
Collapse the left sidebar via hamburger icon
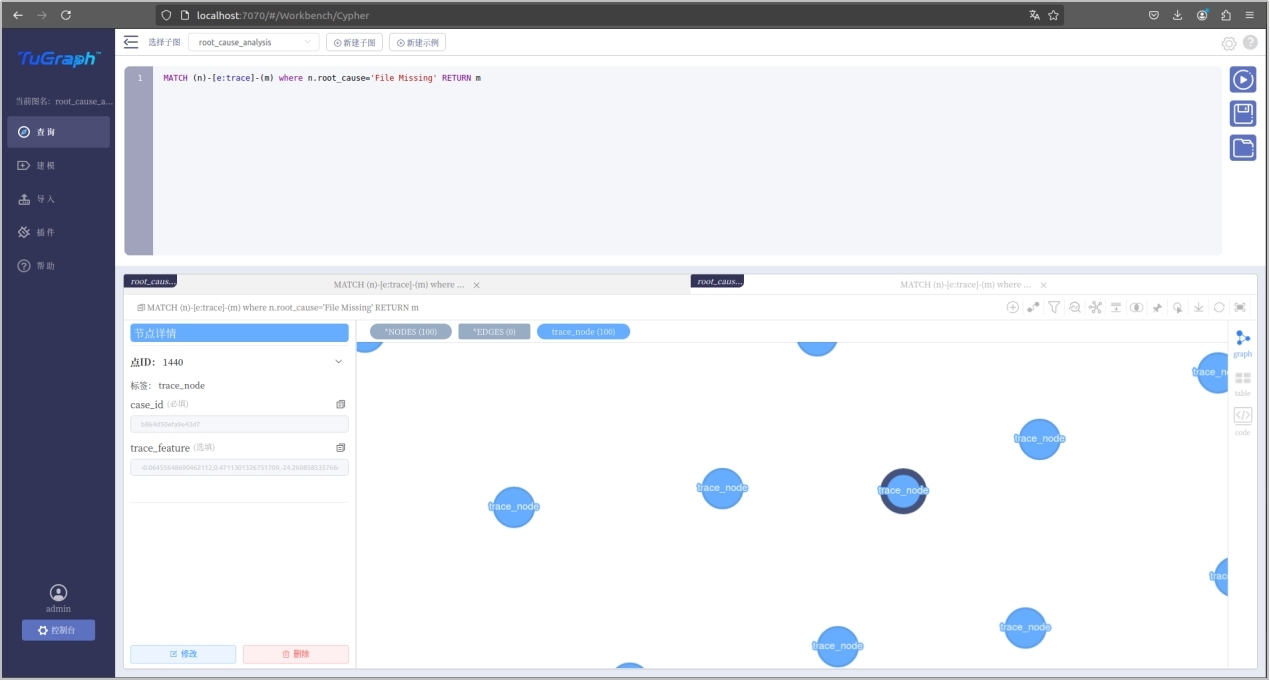(x=131, y=42)
